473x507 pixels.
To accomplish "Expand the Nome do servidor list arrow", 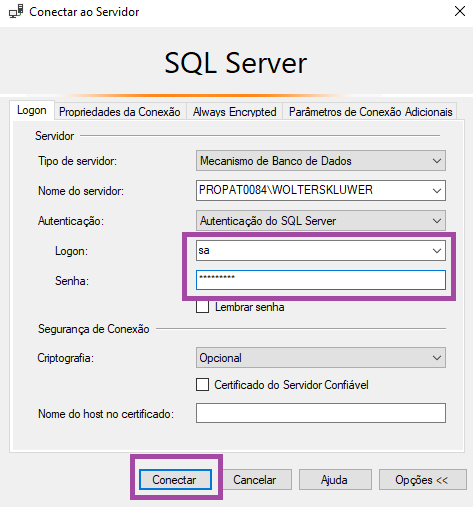I will tap(437, 191).
